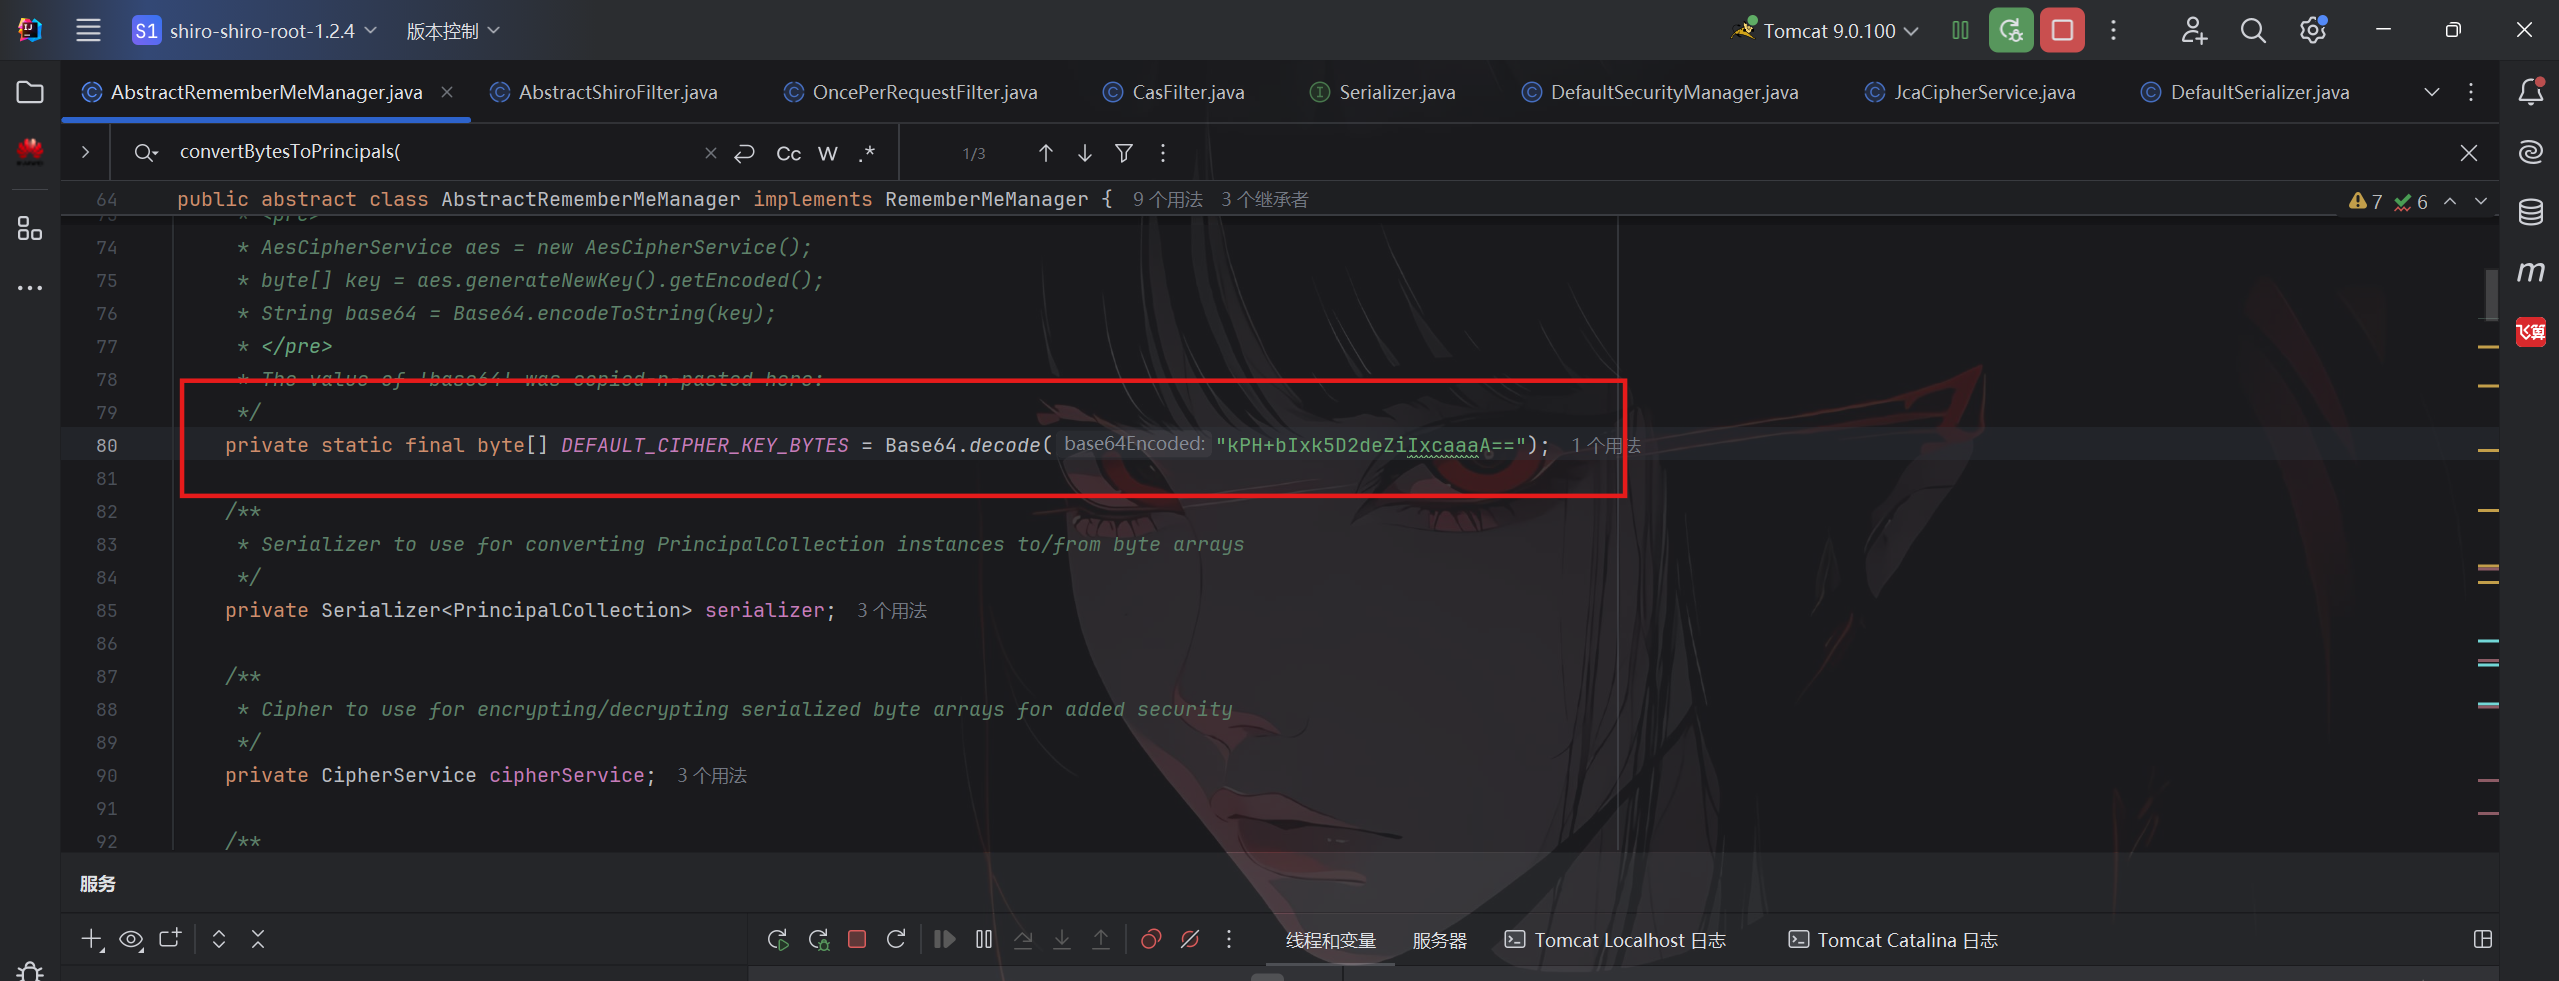Screen dimensions: 2559x981
Task: Click the 3 个继承者 inheritors hint
Action: click(x=1264, y=199)
